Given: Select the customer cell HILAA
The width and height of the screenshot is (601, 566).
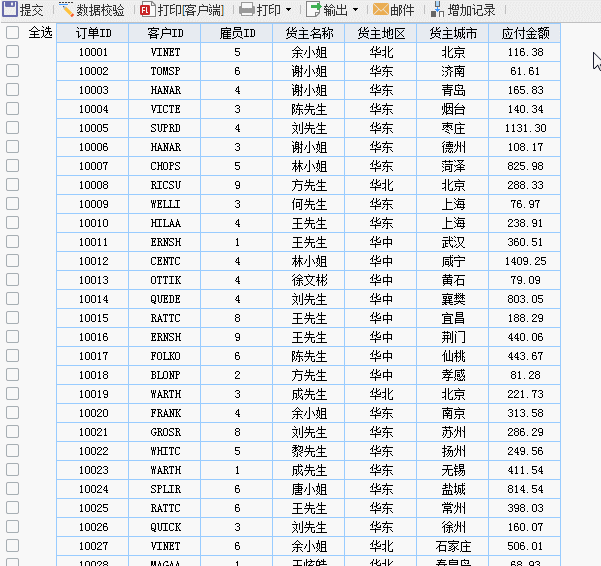Looking at the screenshot, I should 165,223.
